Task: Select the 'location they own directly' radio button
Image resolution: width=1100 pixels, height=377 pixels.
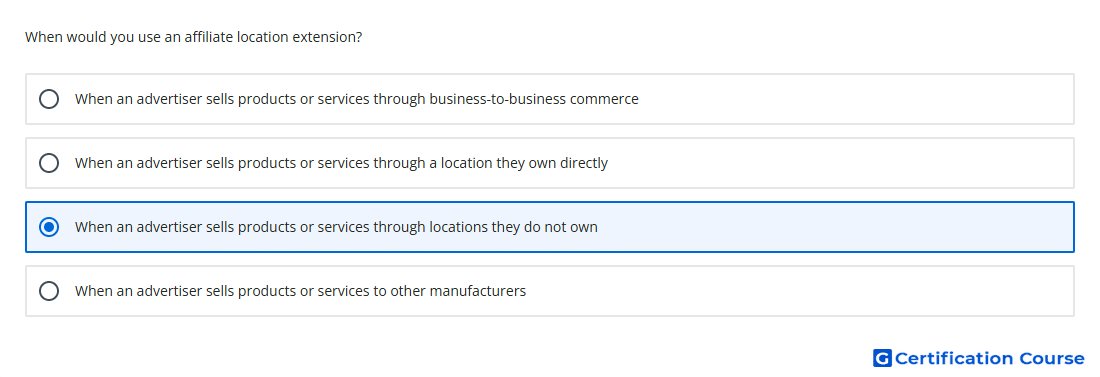Action: click(49, 163)
